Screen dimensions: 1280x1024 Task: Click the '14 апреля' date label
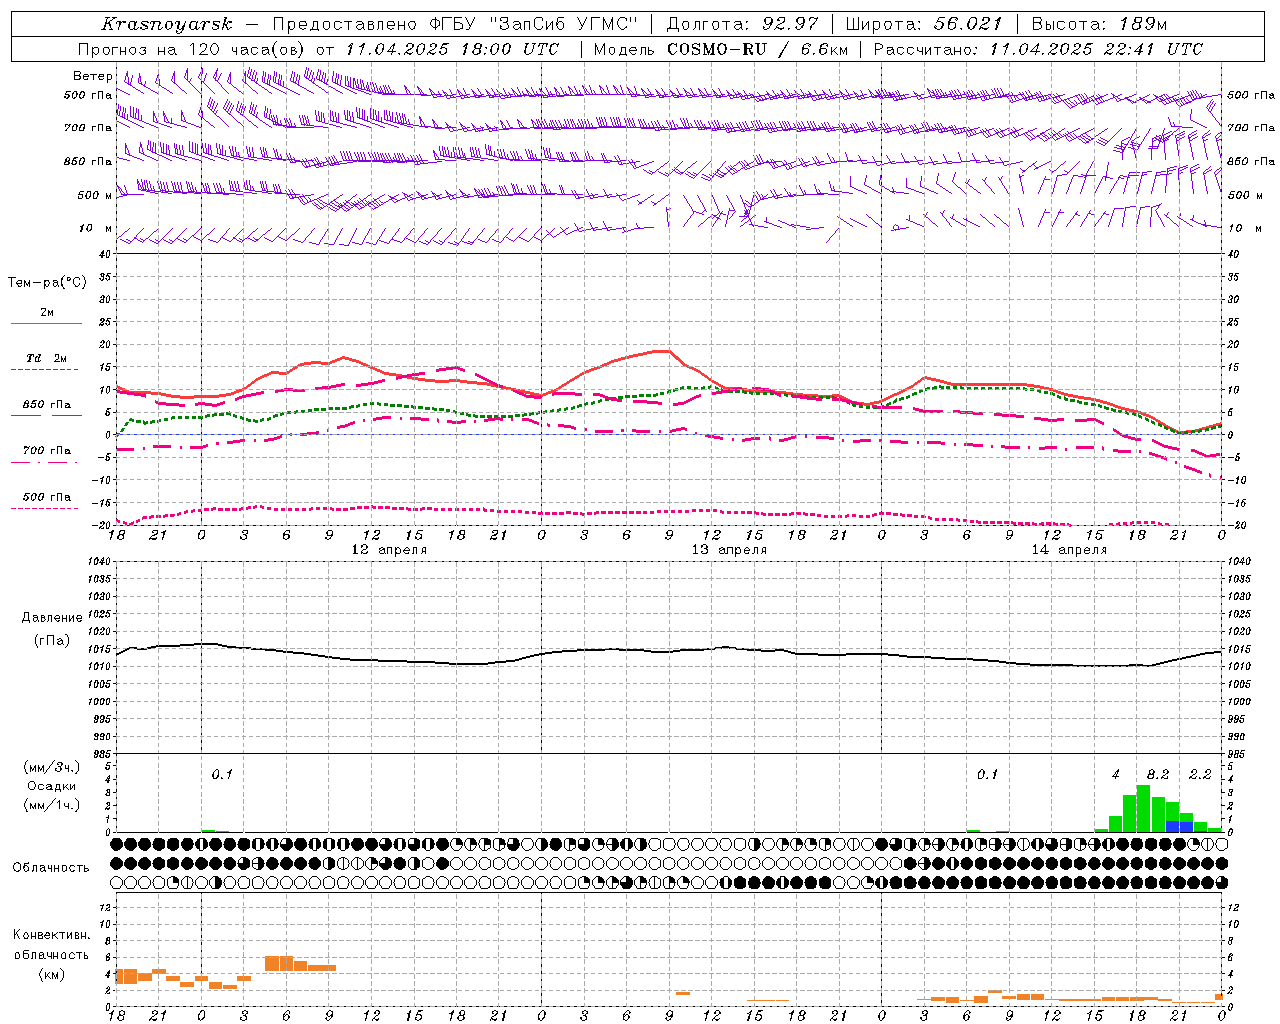pyautogui.click(x=1069, y=550)
